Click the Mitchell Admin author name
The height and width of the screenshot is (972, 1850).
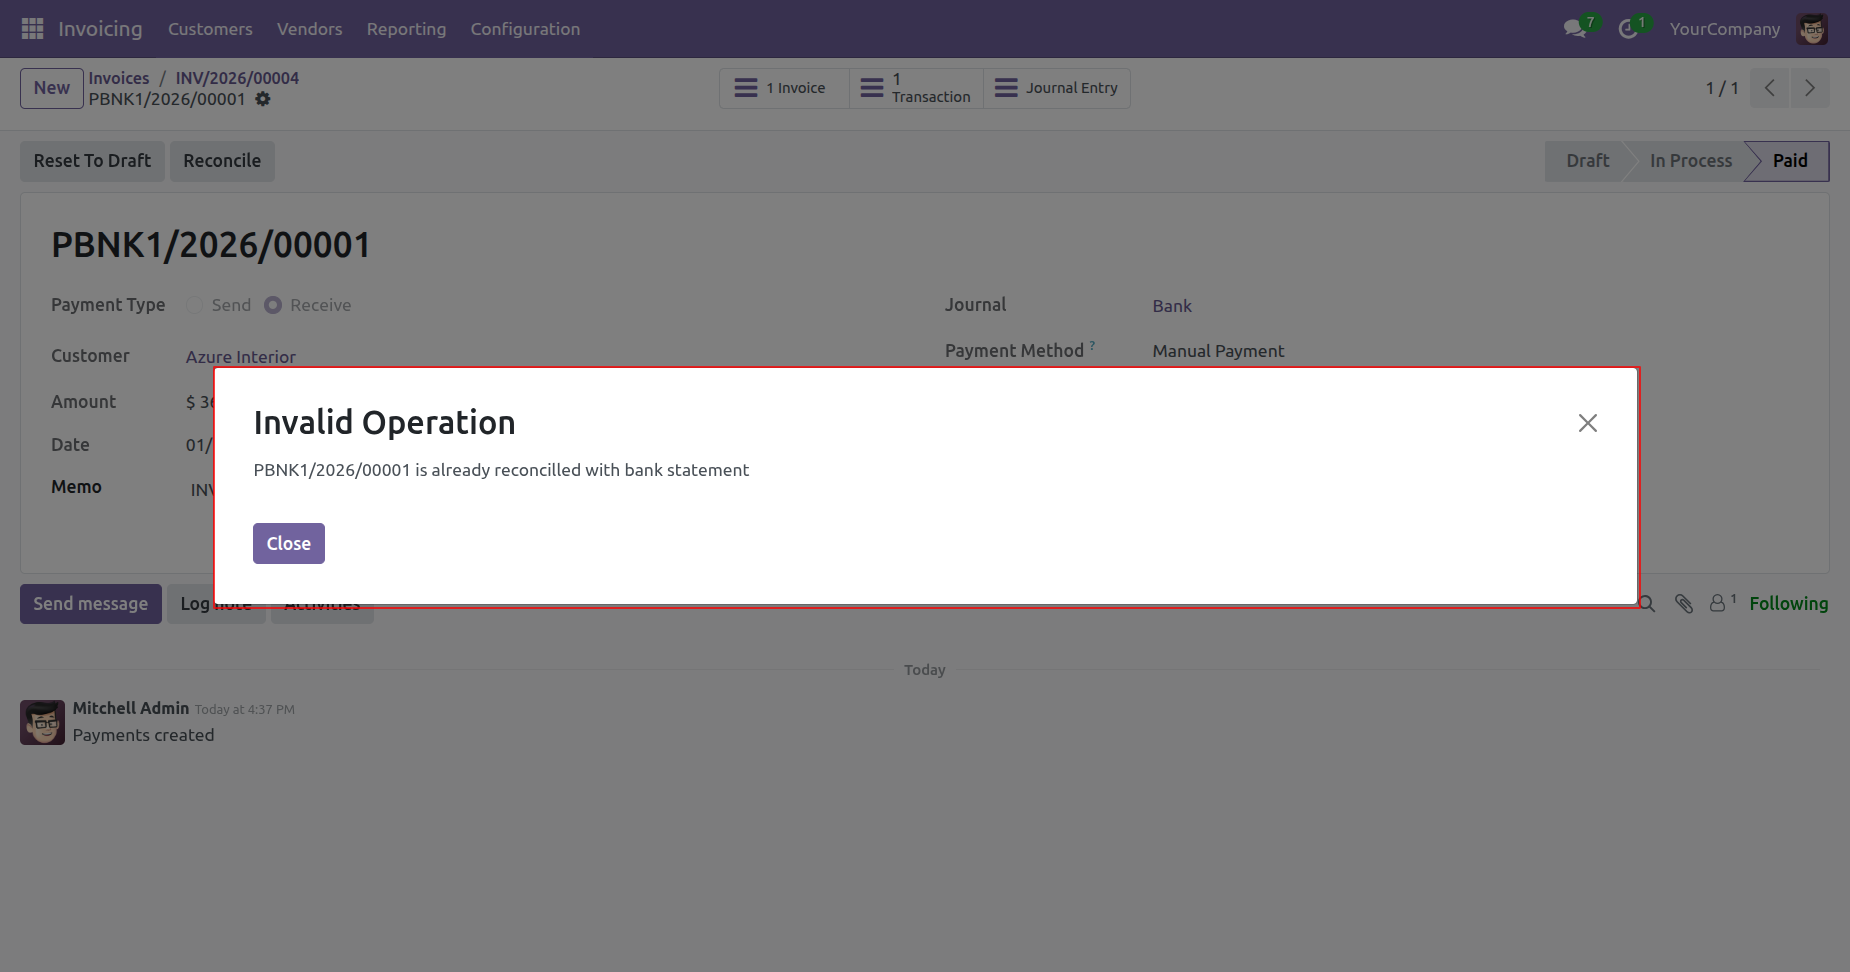(131, 708)
